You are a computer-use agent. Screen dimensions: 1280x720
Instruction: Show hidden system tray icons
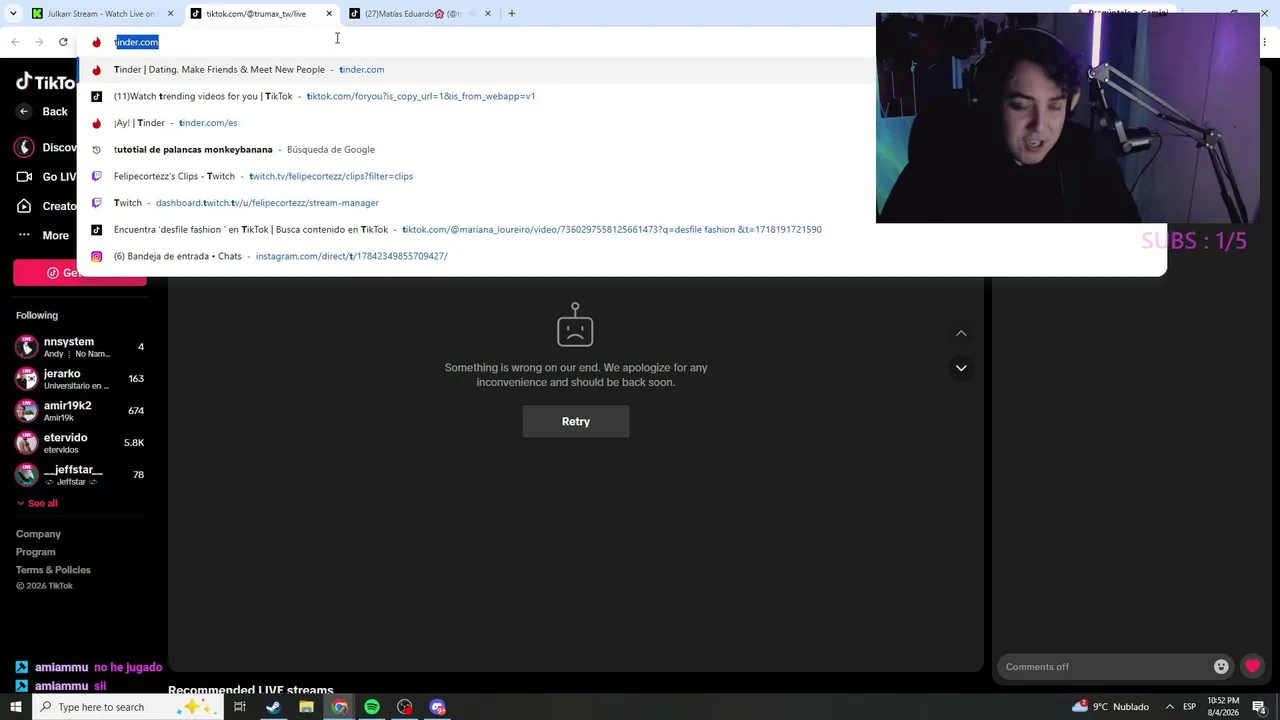tap(1169, 707)
